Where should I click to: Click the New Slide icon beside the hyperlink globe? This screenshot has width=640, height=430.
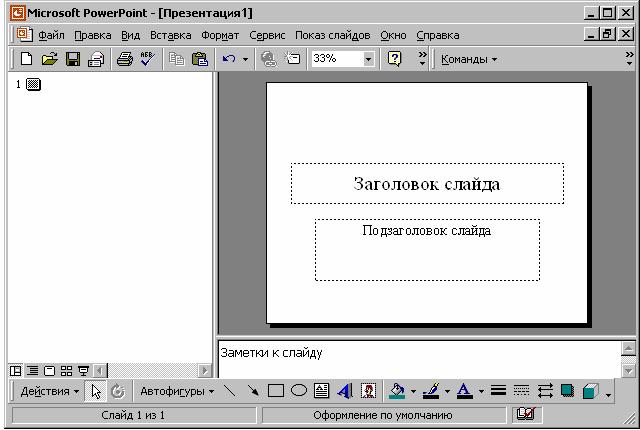click(293, 59)
